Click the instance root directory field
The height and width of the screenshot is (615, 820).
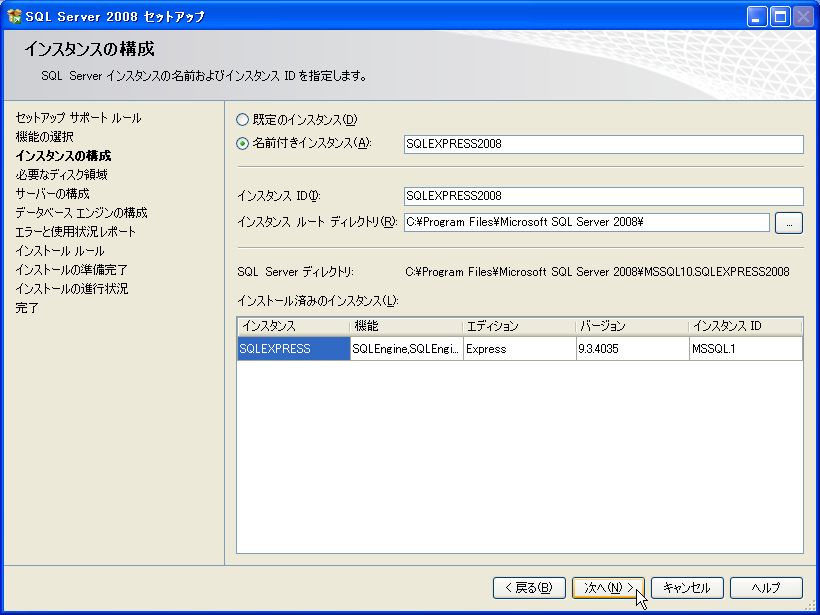tap(586, 222)
